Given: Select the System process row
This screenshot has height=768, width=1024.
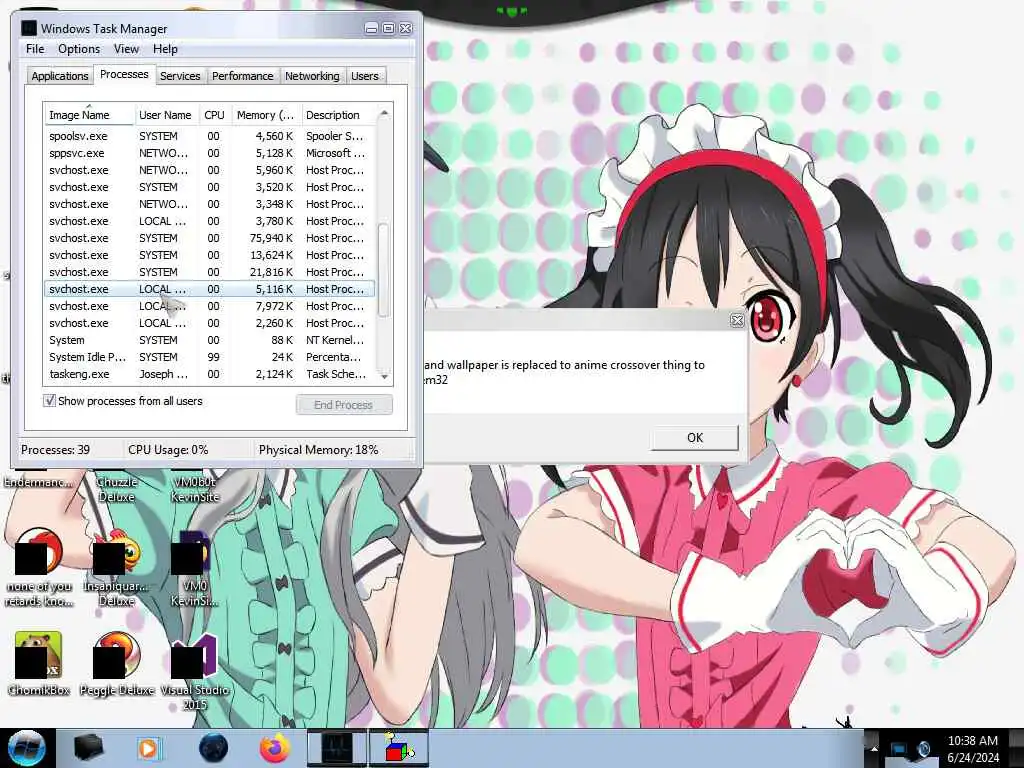Looking at the screenshot, I should 209,340.
